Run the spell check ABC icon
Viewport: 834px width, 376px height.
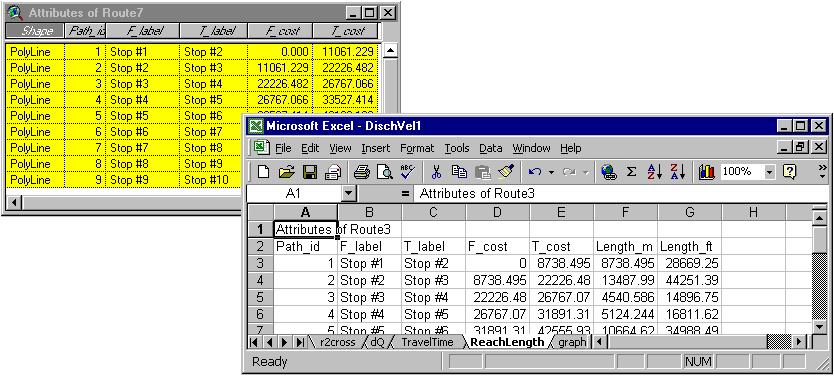pyautogui.click(x=407, y=172)
